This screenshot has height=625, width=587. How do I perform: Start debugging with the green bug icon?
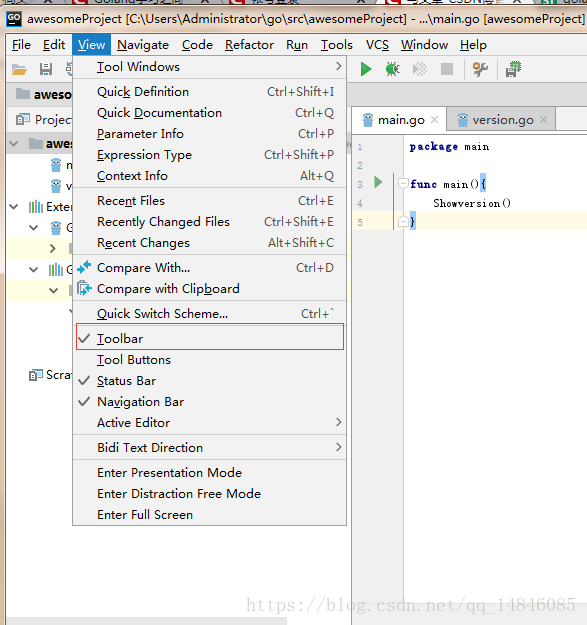click(x=393, y=69)
